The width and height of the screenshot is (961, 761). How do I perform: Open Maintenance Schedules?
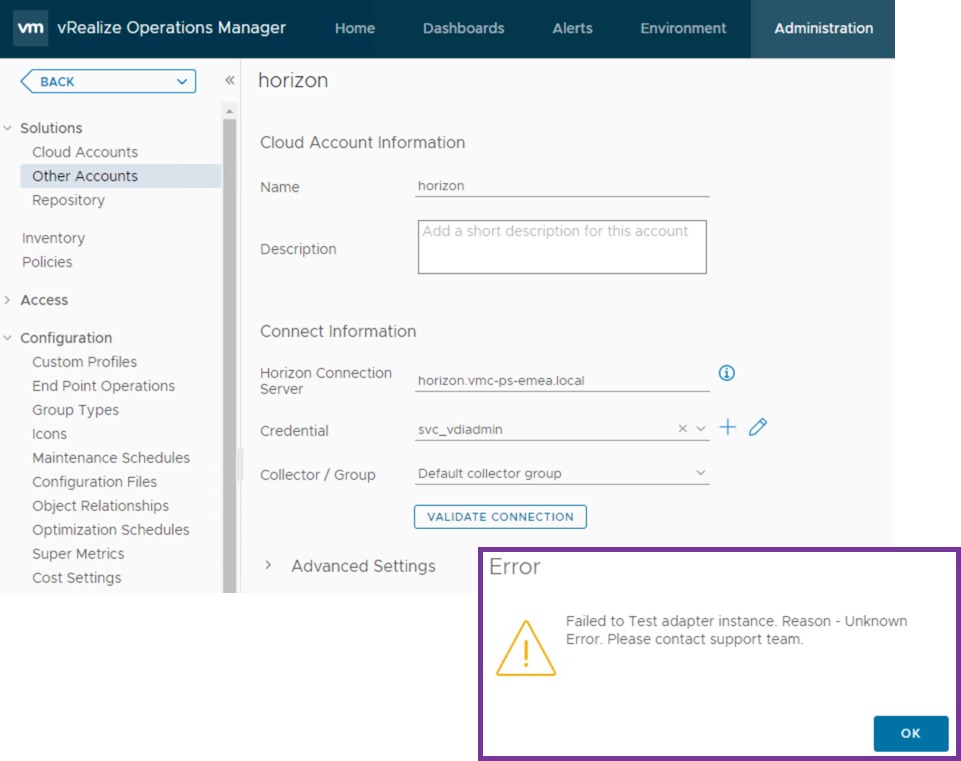(x=111, y=458)
